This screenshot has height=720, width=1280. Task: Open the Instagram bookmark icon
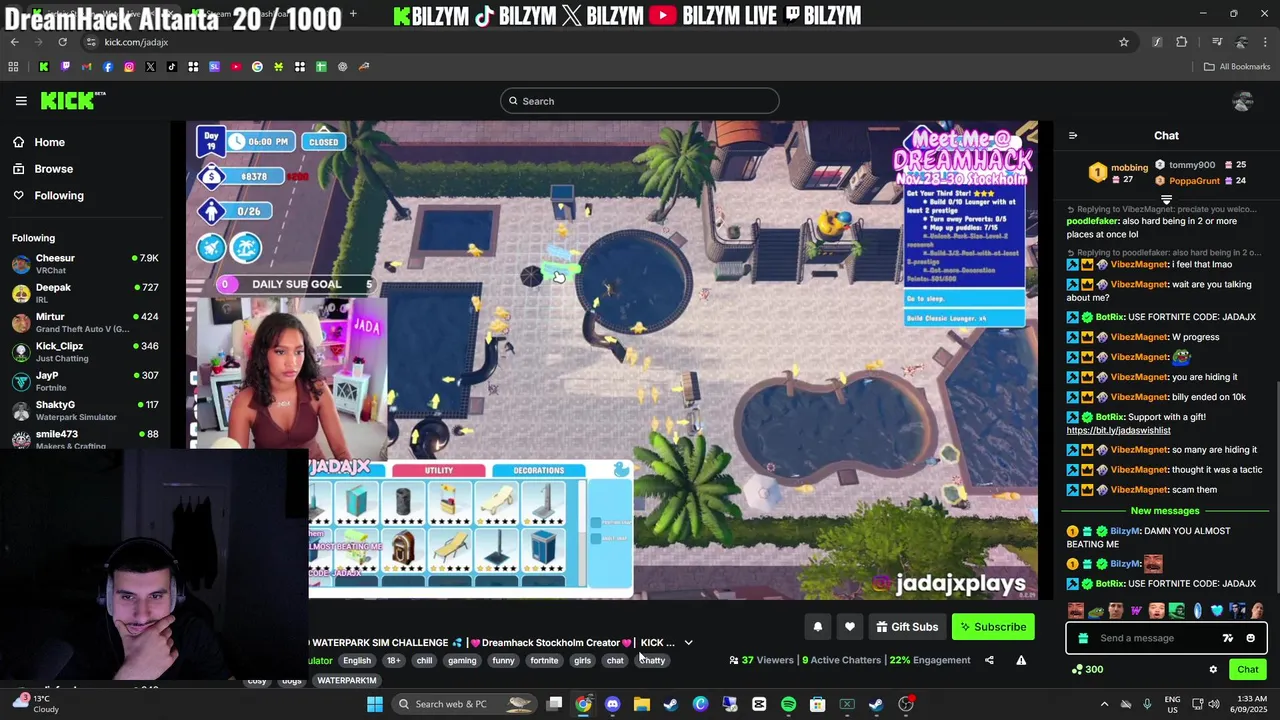[129, 67]
